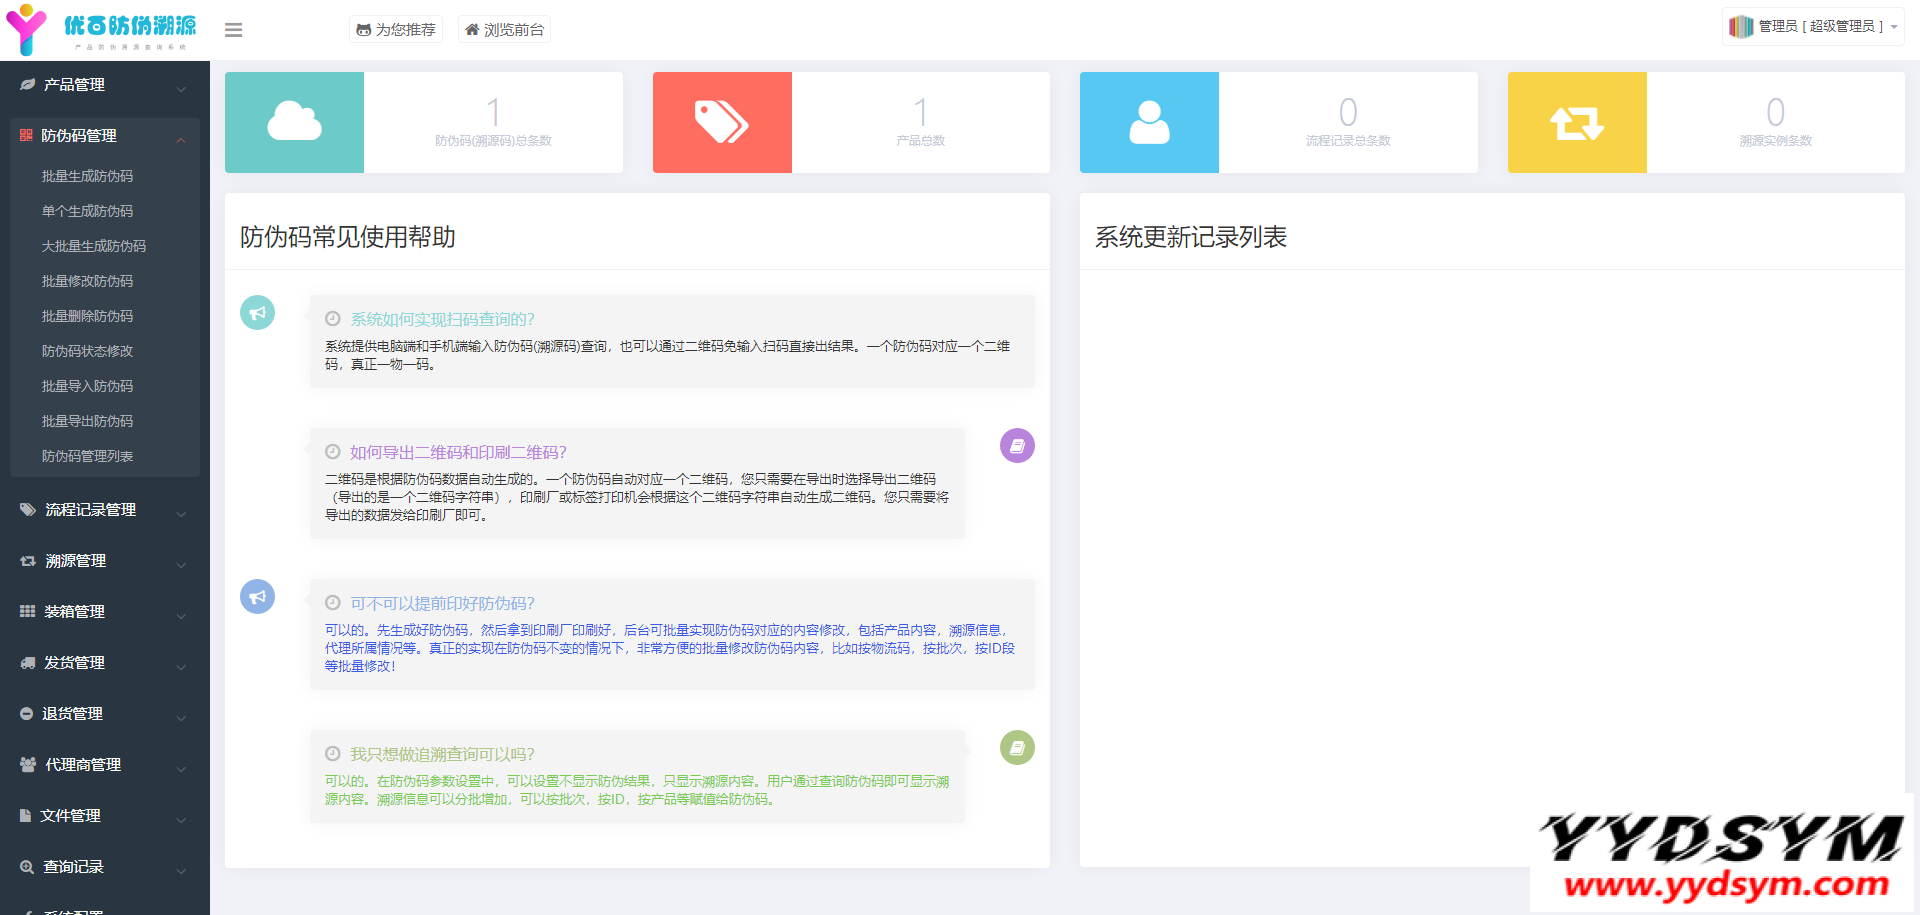Open 防伪码管理列表 submenu item
1920x915 pixels.
tap(87, 456)
